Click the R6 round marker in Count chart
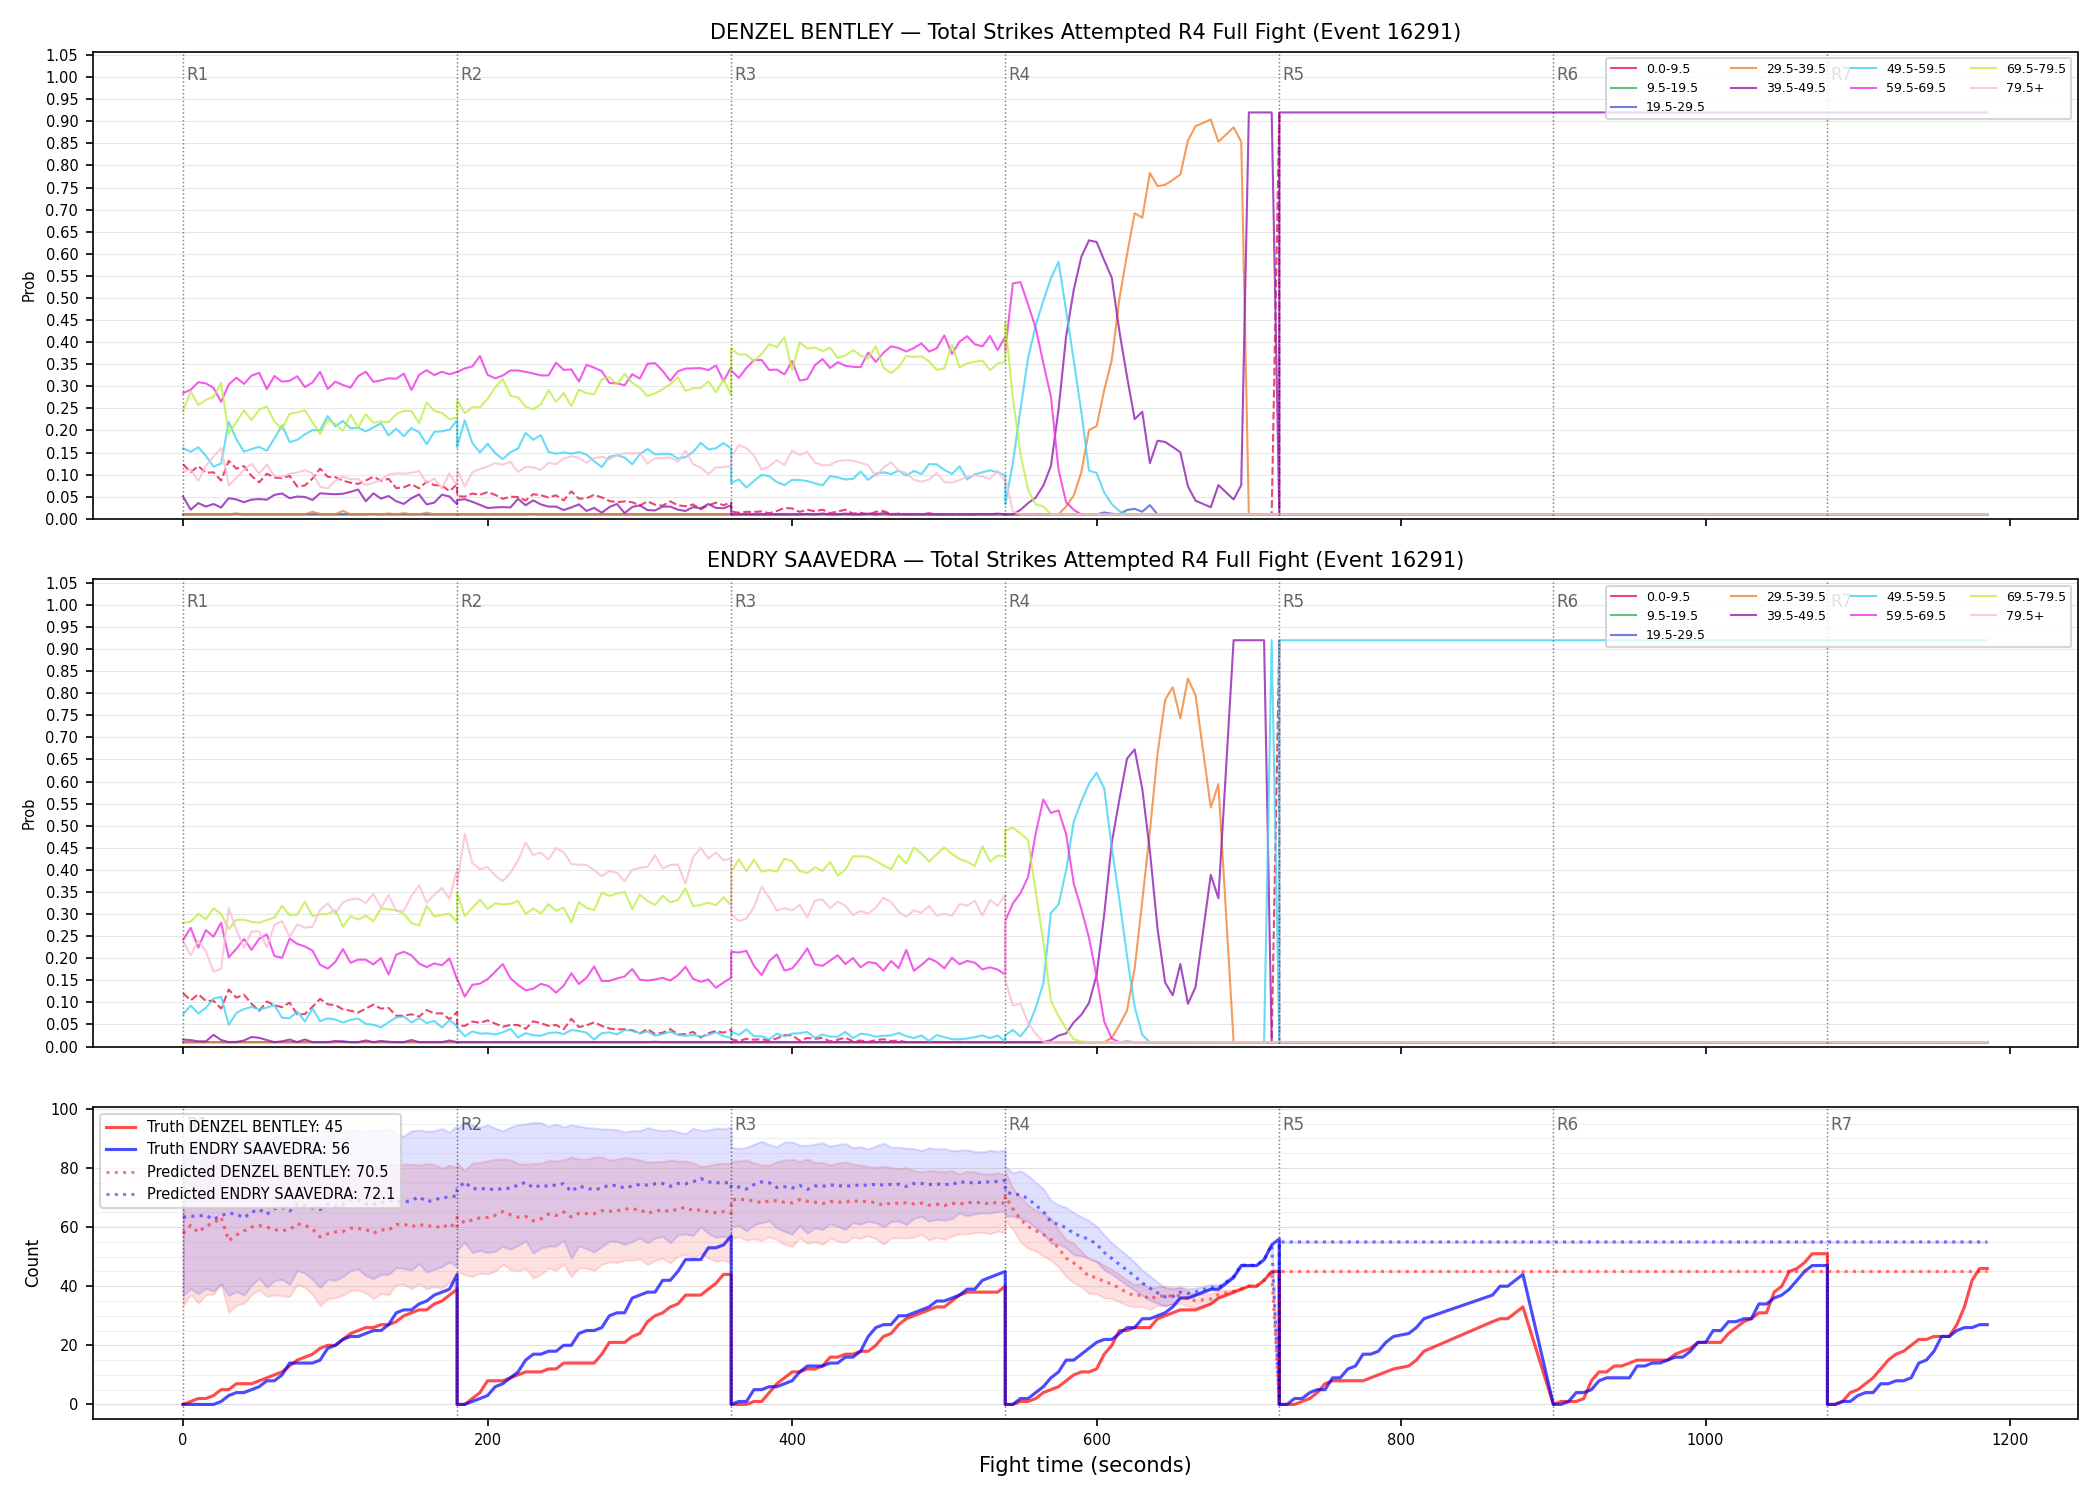Viewport: 2100px width, 1500px height. click(1567, 1124)
